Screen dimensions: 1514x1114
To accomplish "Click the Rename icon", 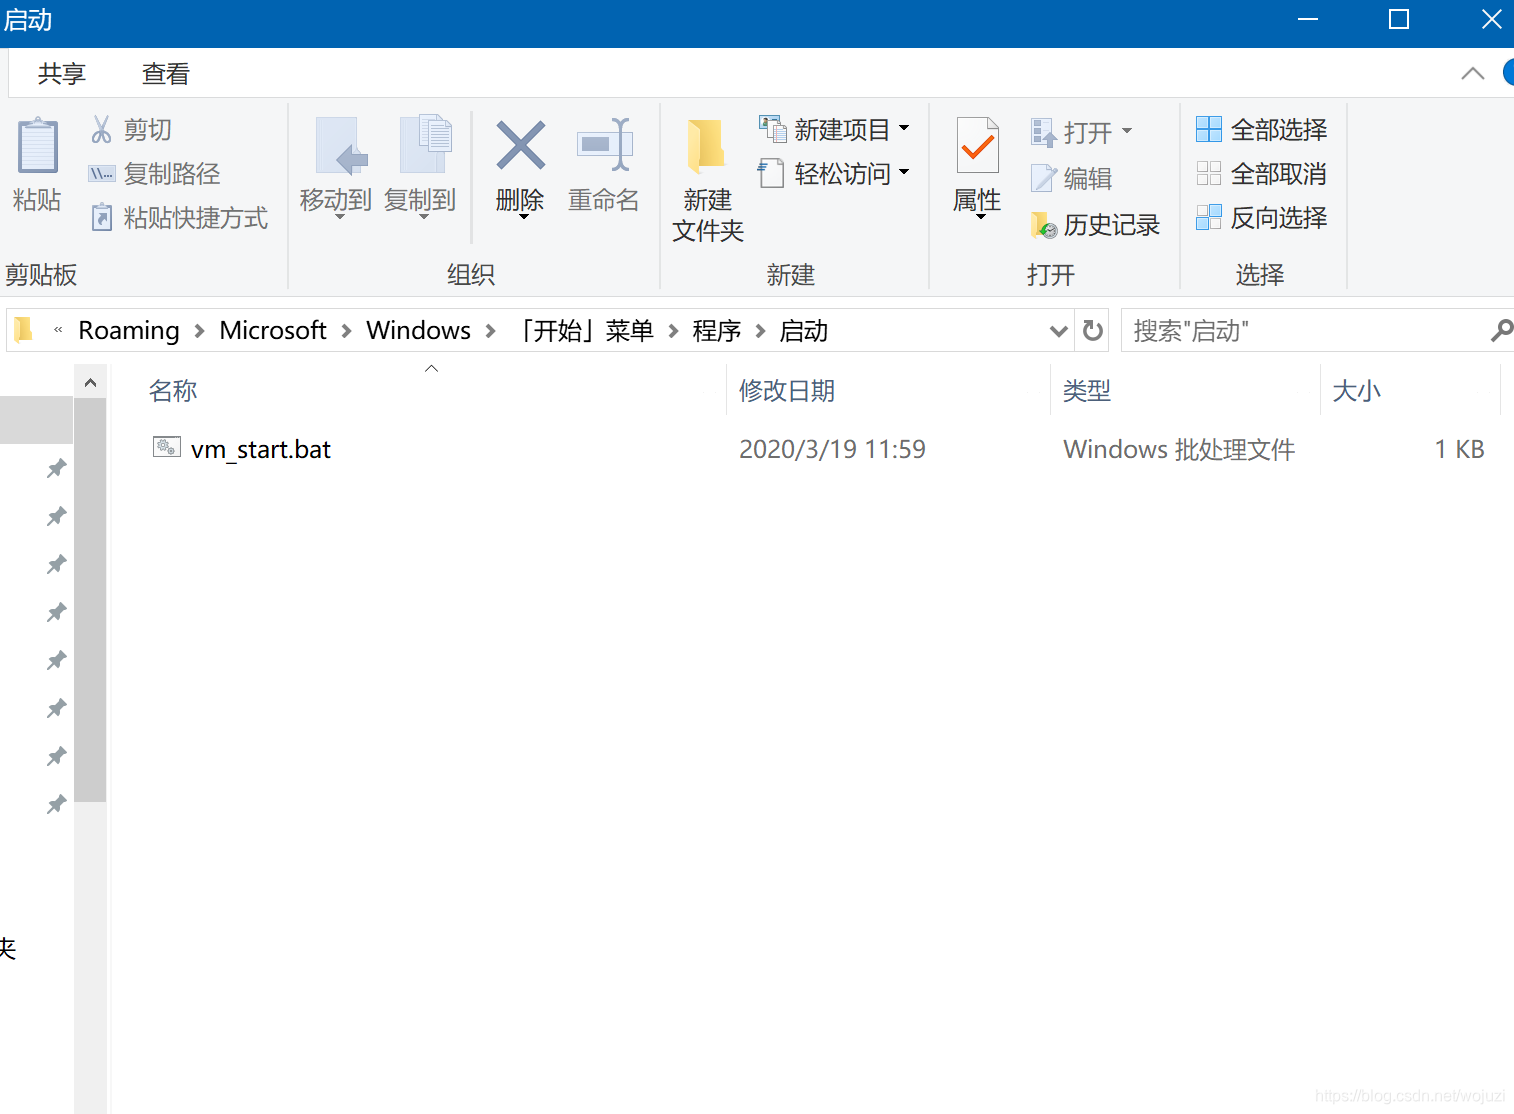I will click(x=605, y=145).
